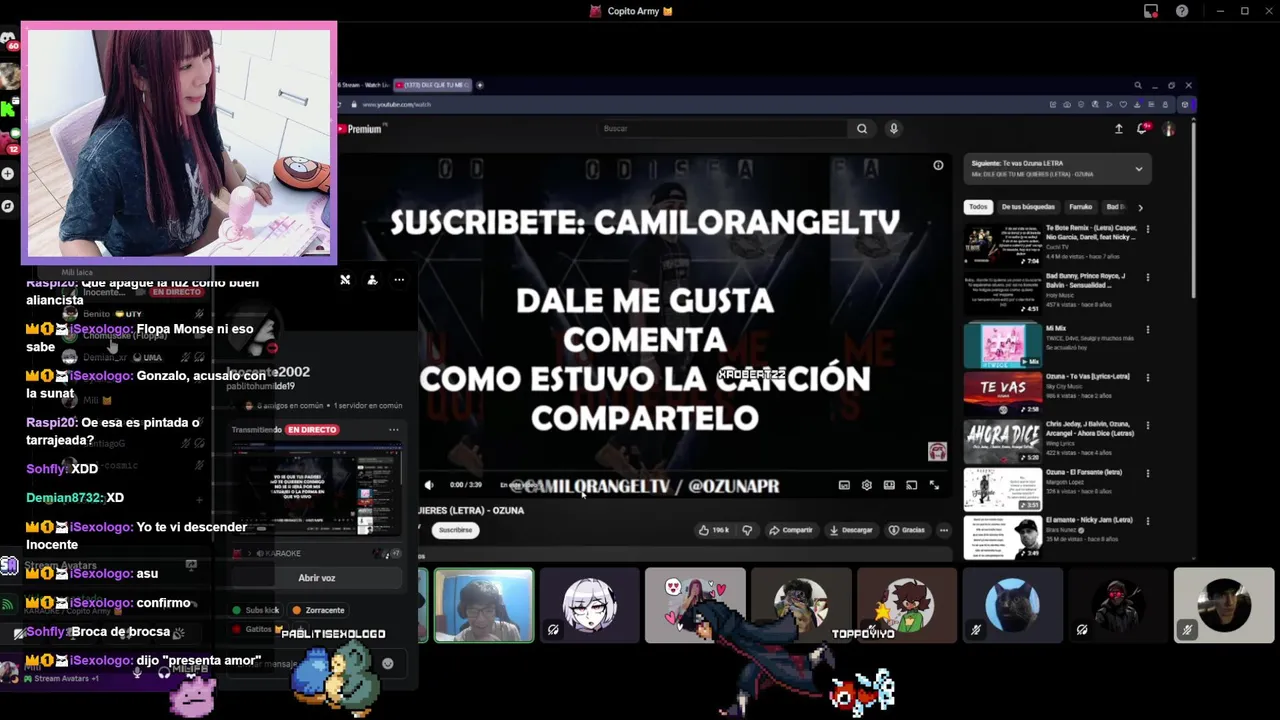
Task: Select the white-haired anime avatar voice tile
Action: tap(590, 605)
